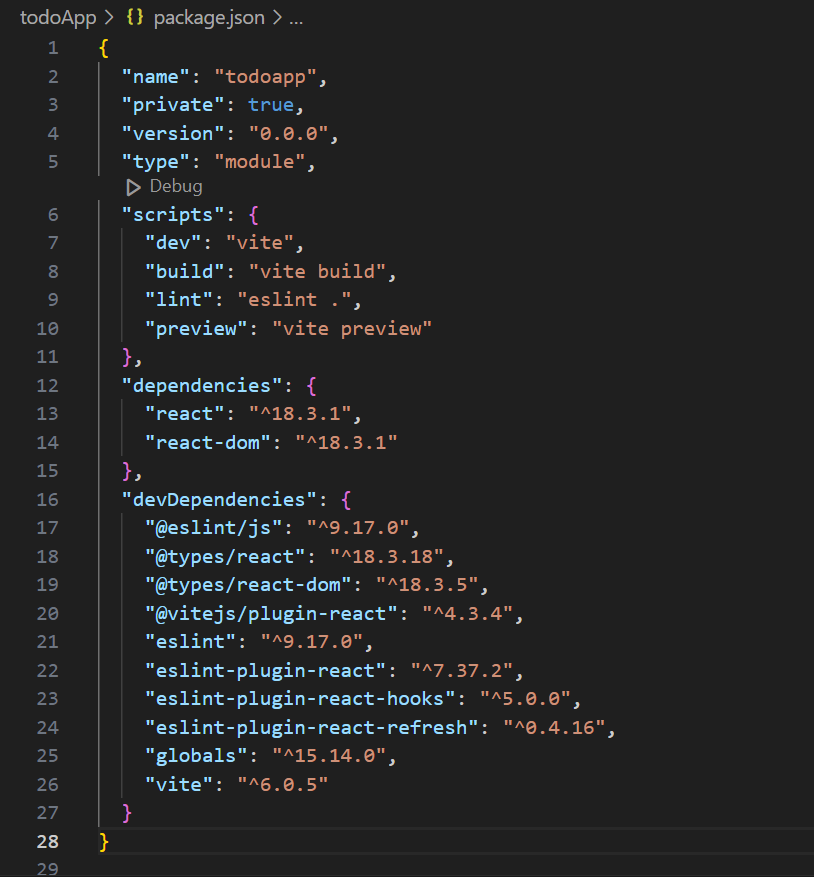Click the "react-dom" key on line 14
814x877 pixels.
(208, 443)
